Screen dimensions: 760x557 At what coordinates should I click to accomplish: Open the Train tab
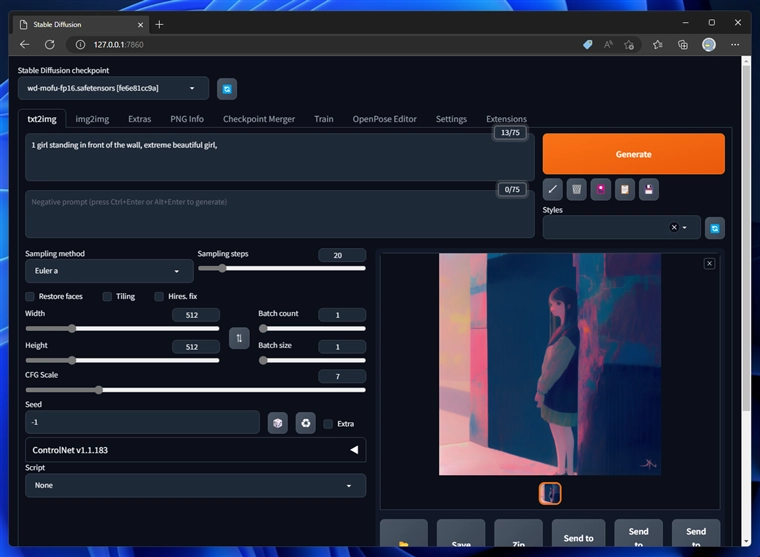pyautogui.click(x=324, y=119)
